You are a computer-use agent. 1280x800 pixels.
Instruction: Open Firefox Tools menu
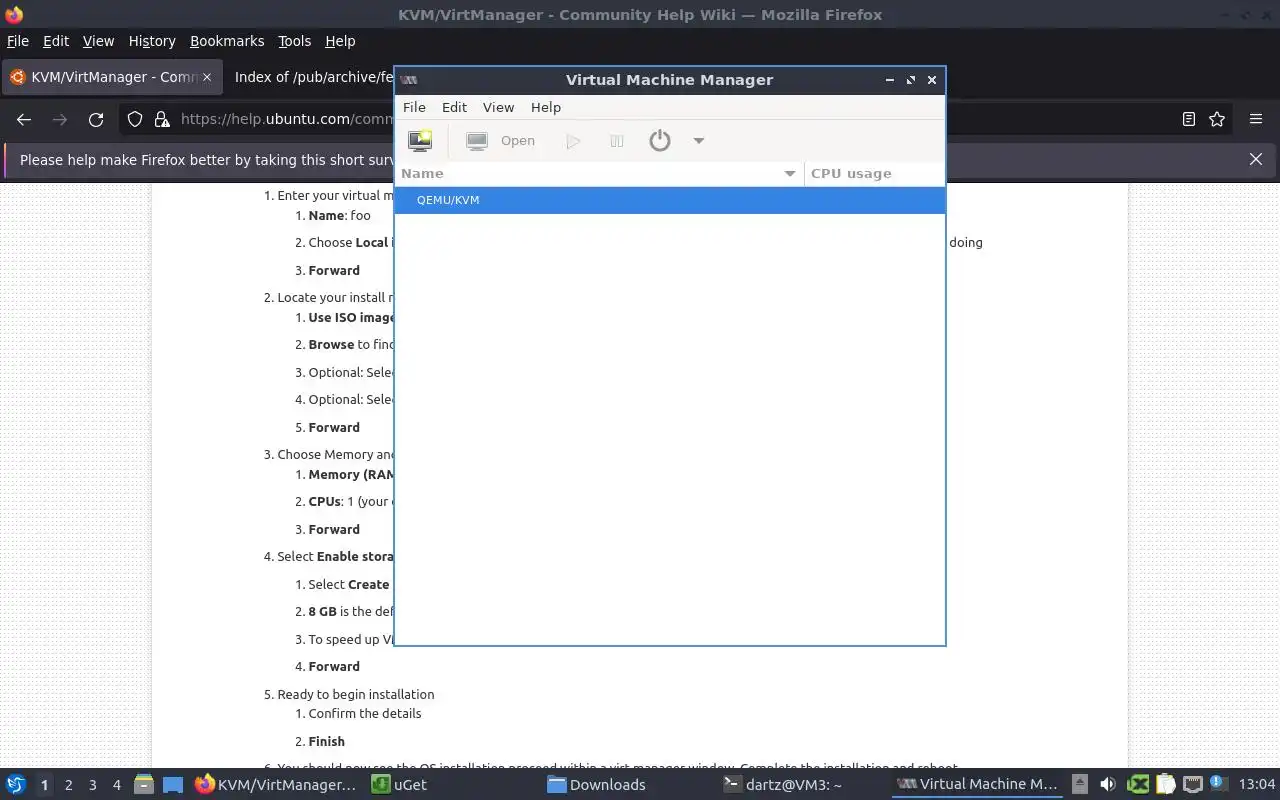(x=294, y=41)
